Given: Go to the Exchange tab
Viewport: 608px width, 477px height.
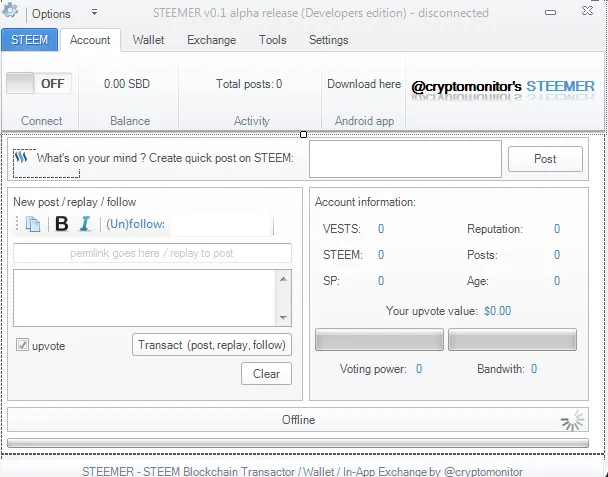Looking at the screenshot, I should point(212,40).
